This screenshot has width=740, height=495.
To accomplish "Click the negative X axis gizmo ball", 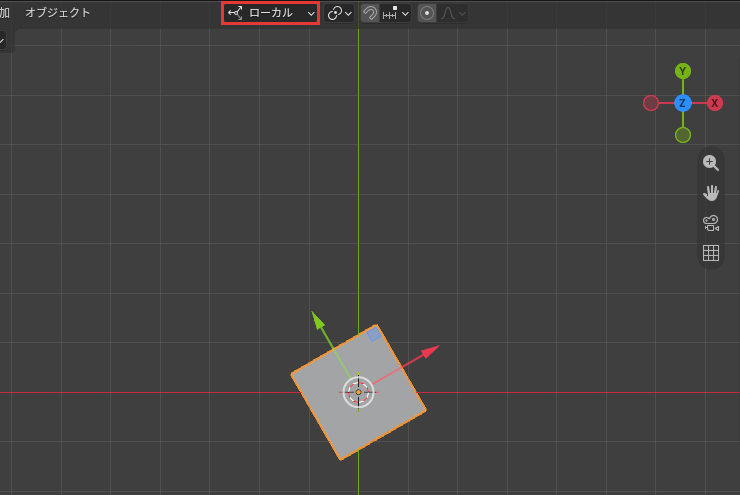I will click(651, 103).
